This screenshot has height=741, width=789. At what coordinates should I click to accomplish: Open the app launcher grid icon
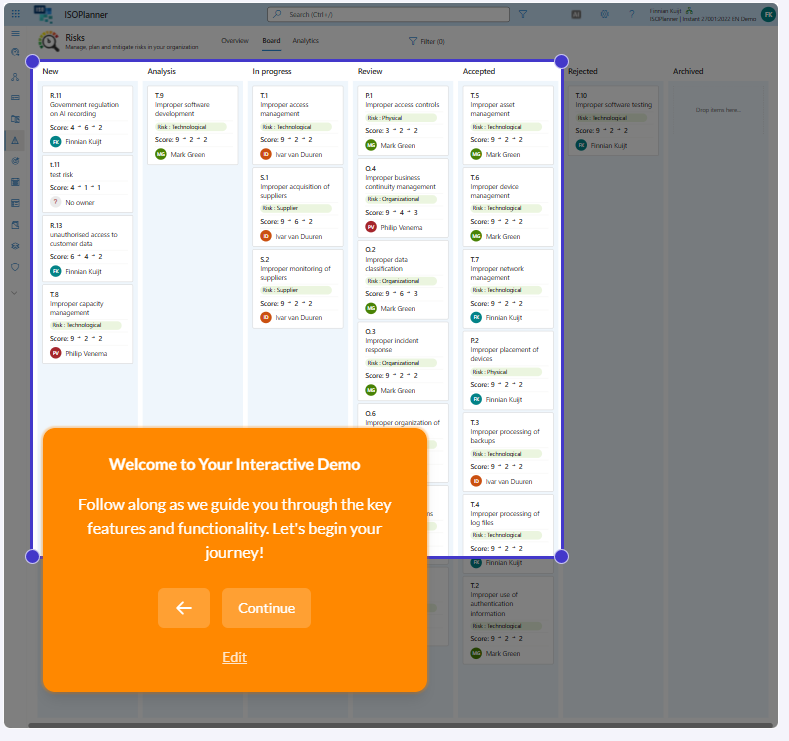click(x=16, y=14)
